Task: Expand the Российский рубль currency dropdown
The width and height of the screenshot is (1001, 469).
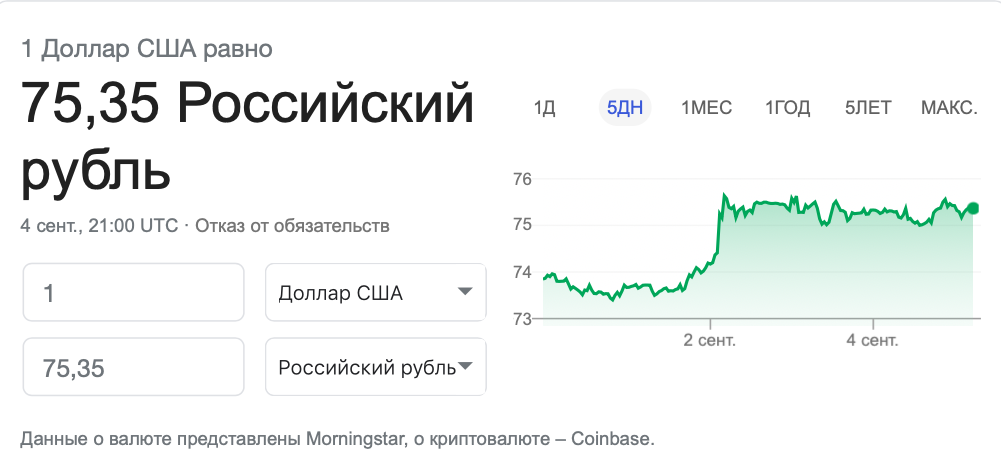Action: tap(375, 367)
